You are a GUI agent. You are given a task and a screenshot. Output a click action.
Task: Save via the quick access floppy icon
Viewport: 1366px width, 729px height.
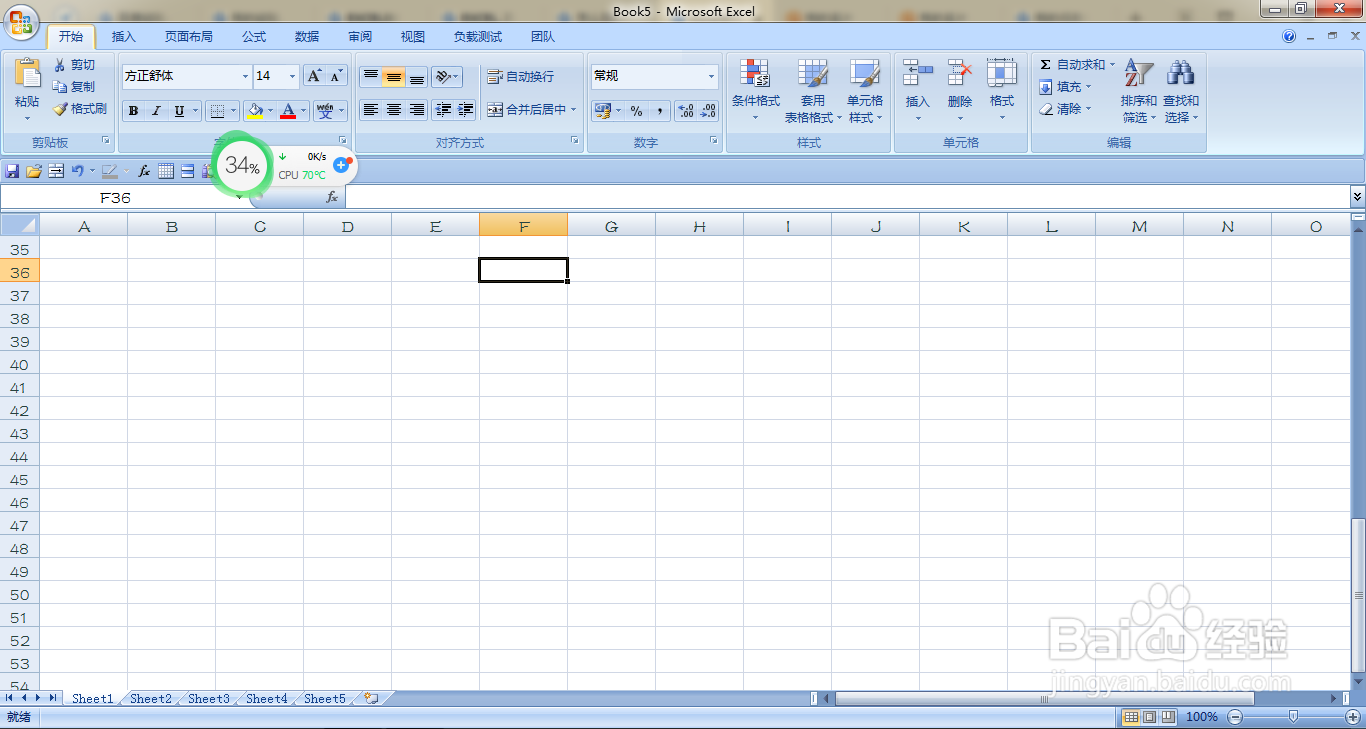point(13,171)
